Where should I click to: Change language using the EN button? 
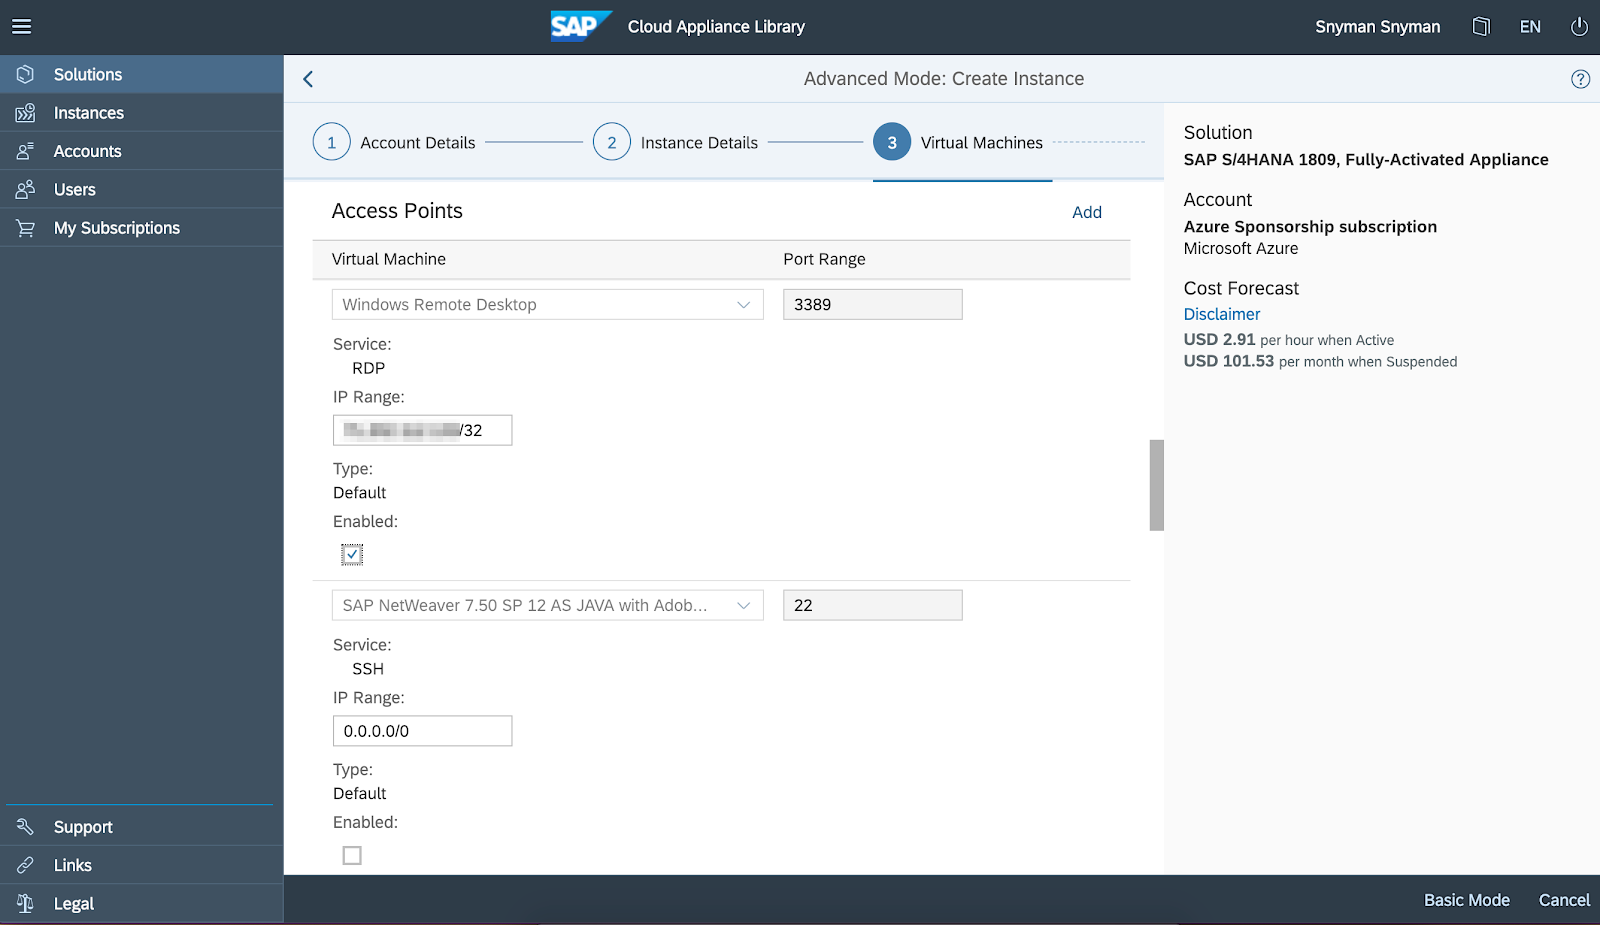[1530, 27]
